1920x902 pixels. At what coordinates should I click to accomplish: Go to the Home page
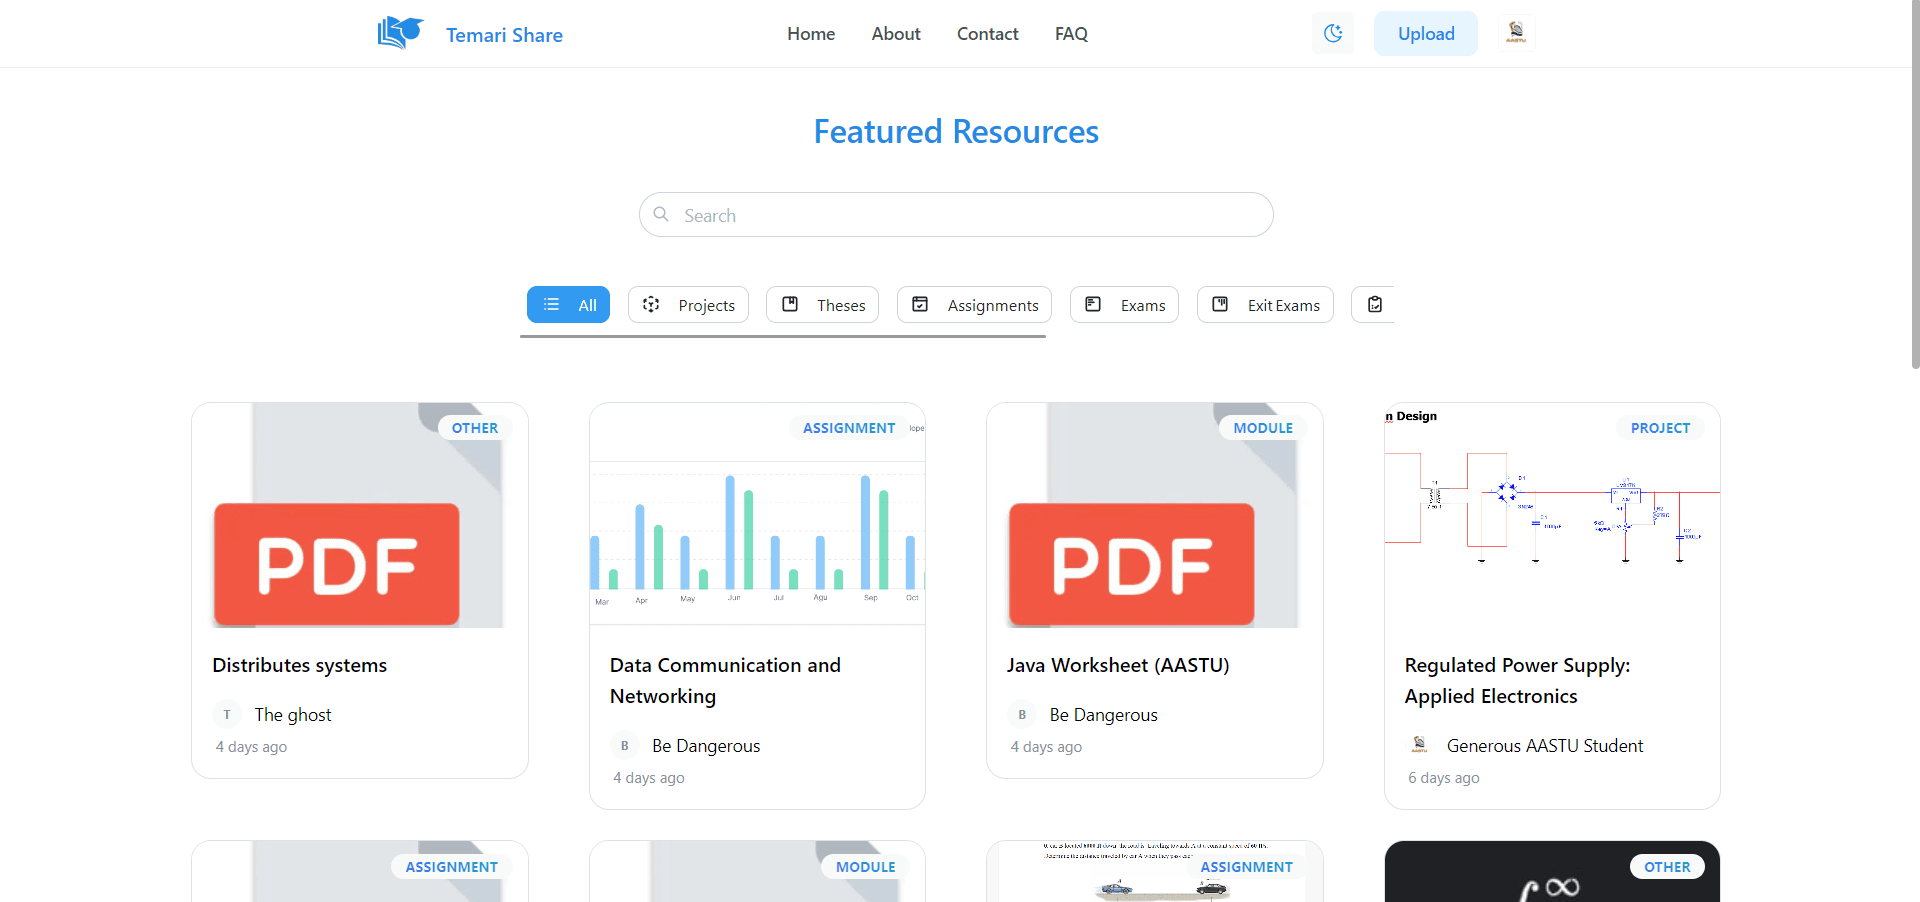(x=811, y=34)
